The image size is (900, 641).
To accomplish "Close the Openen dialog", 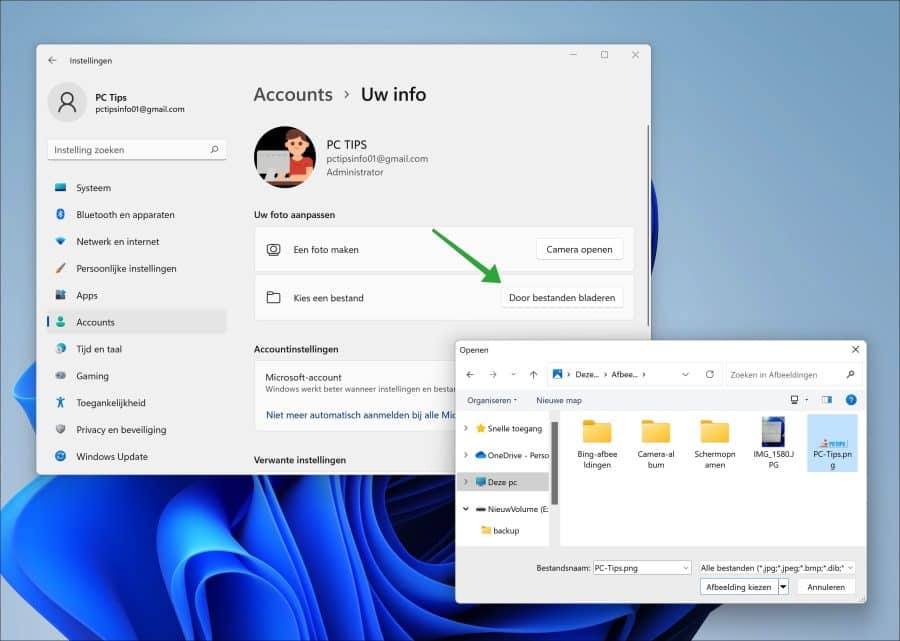I will point(855,349).
